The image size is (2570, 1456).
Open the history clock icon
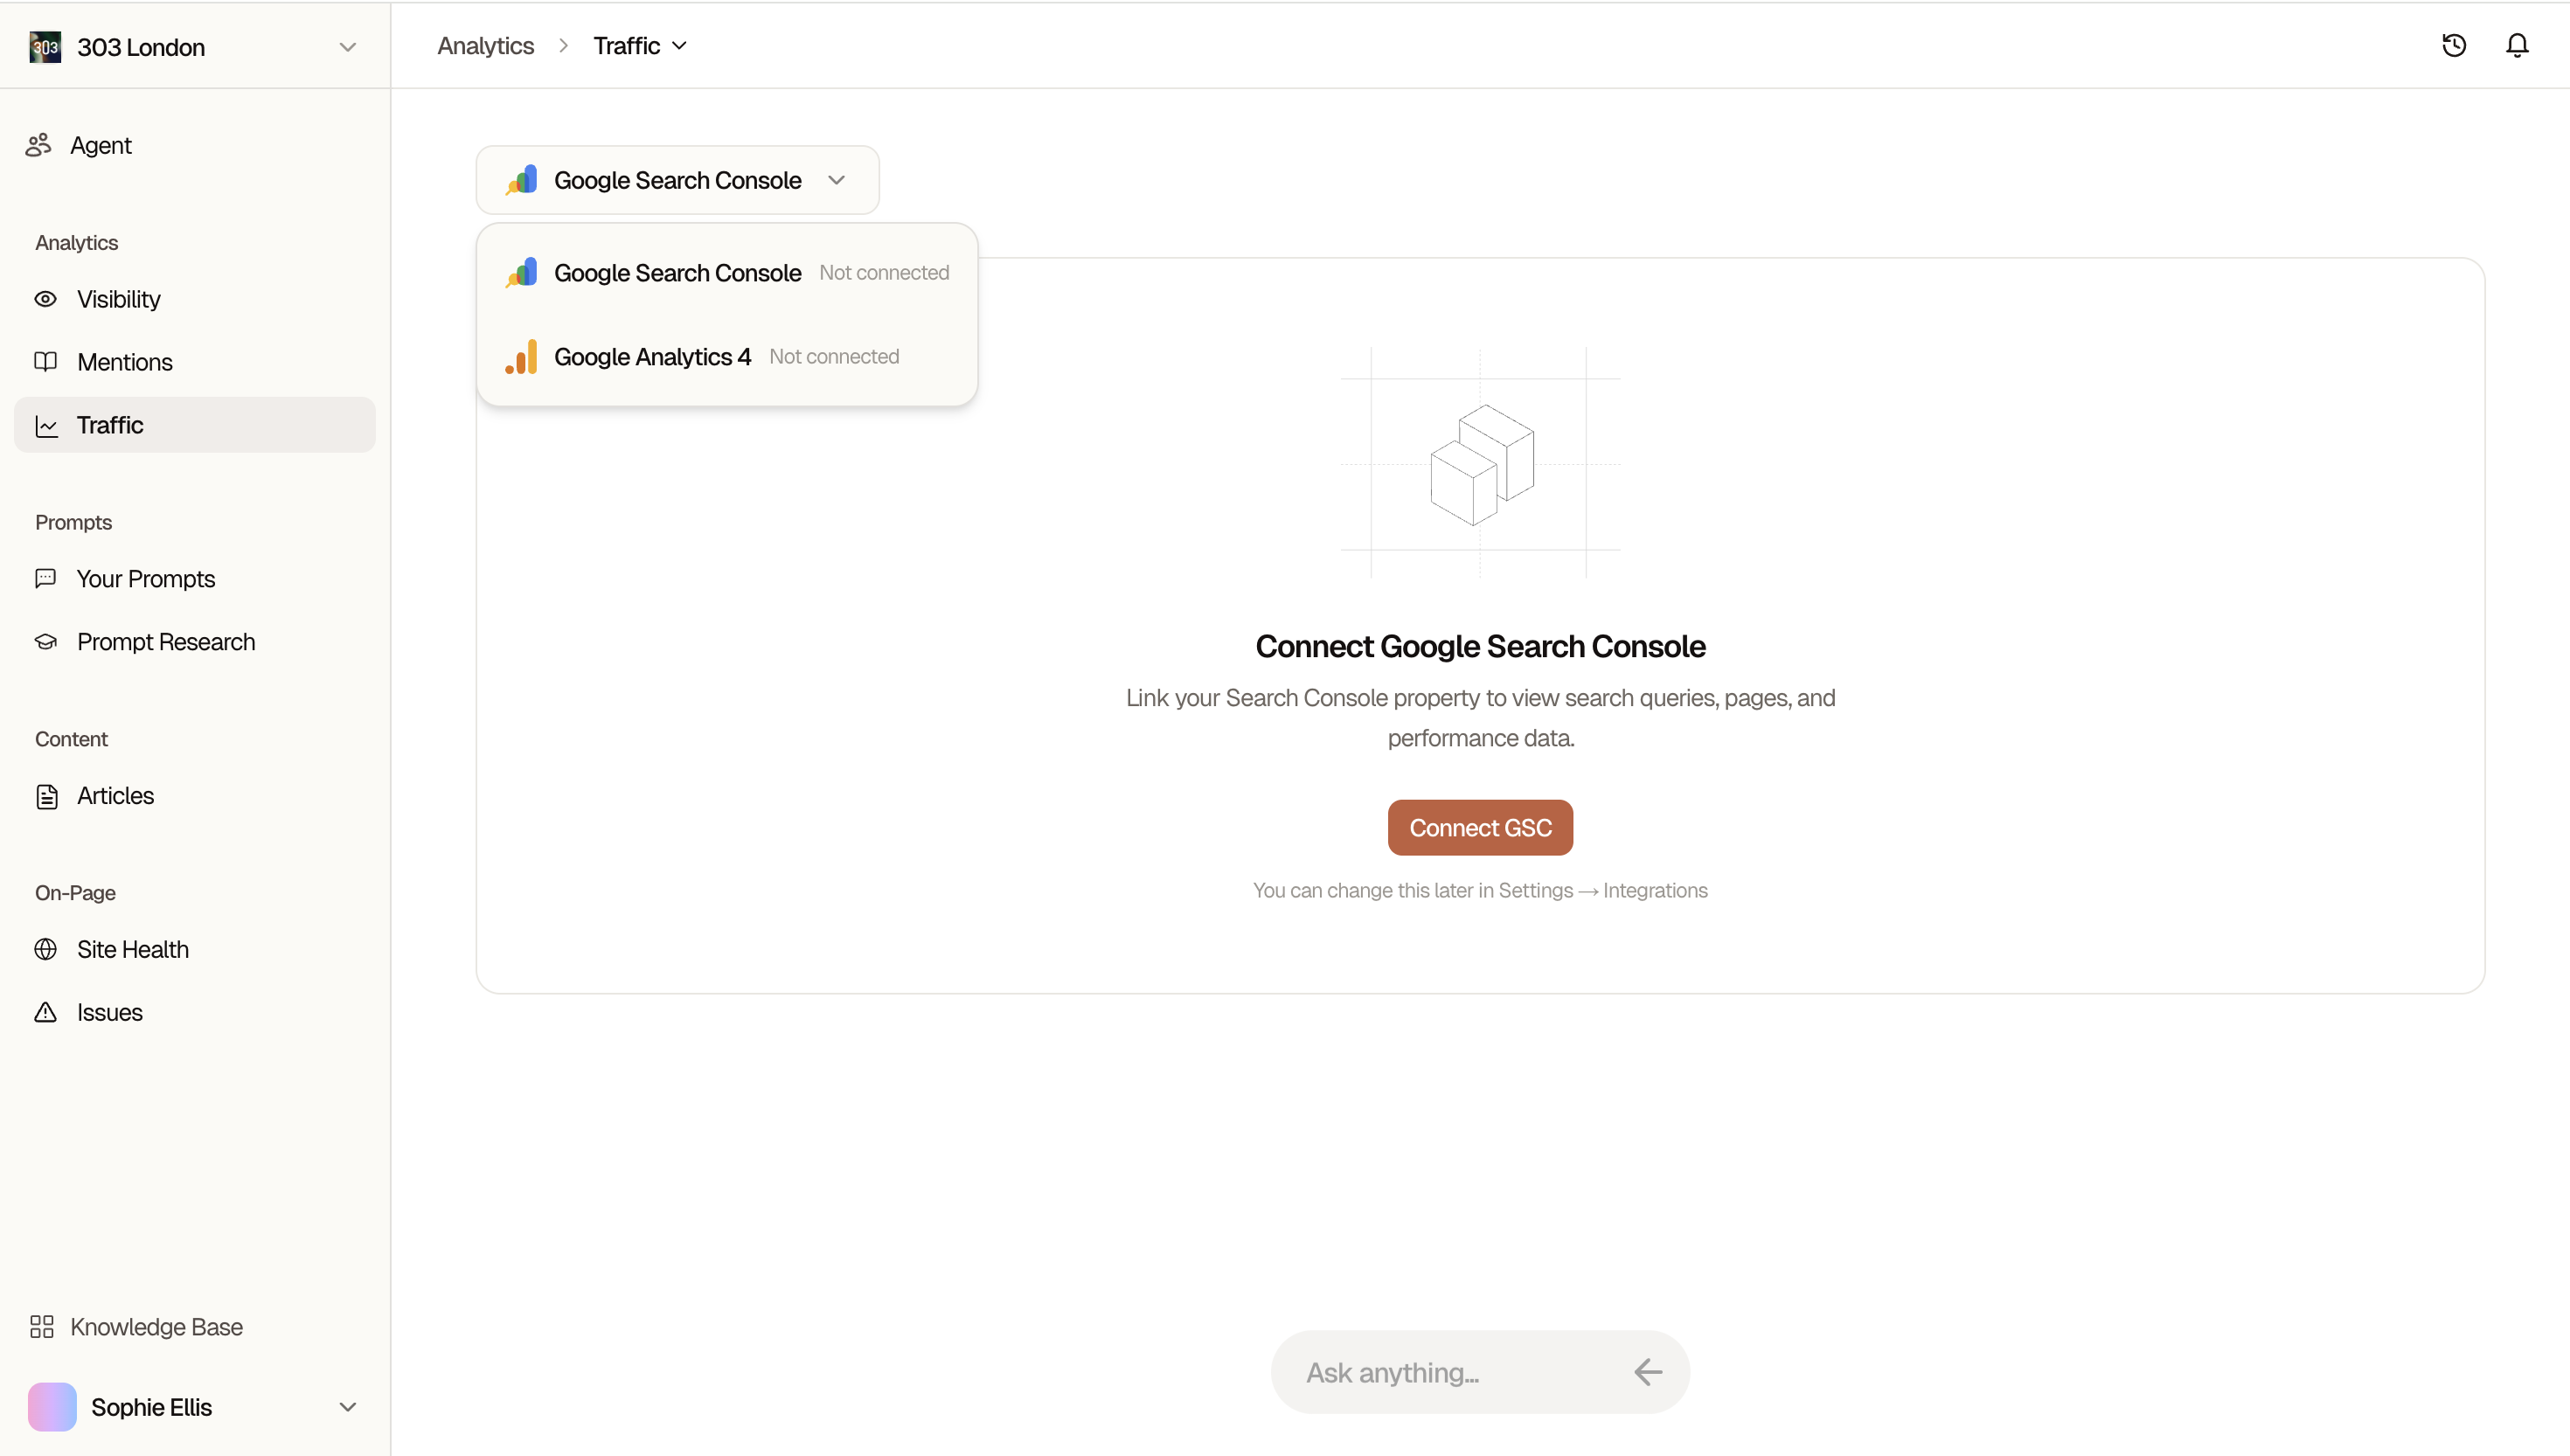pyautogui.click(x=2453, y=45)
